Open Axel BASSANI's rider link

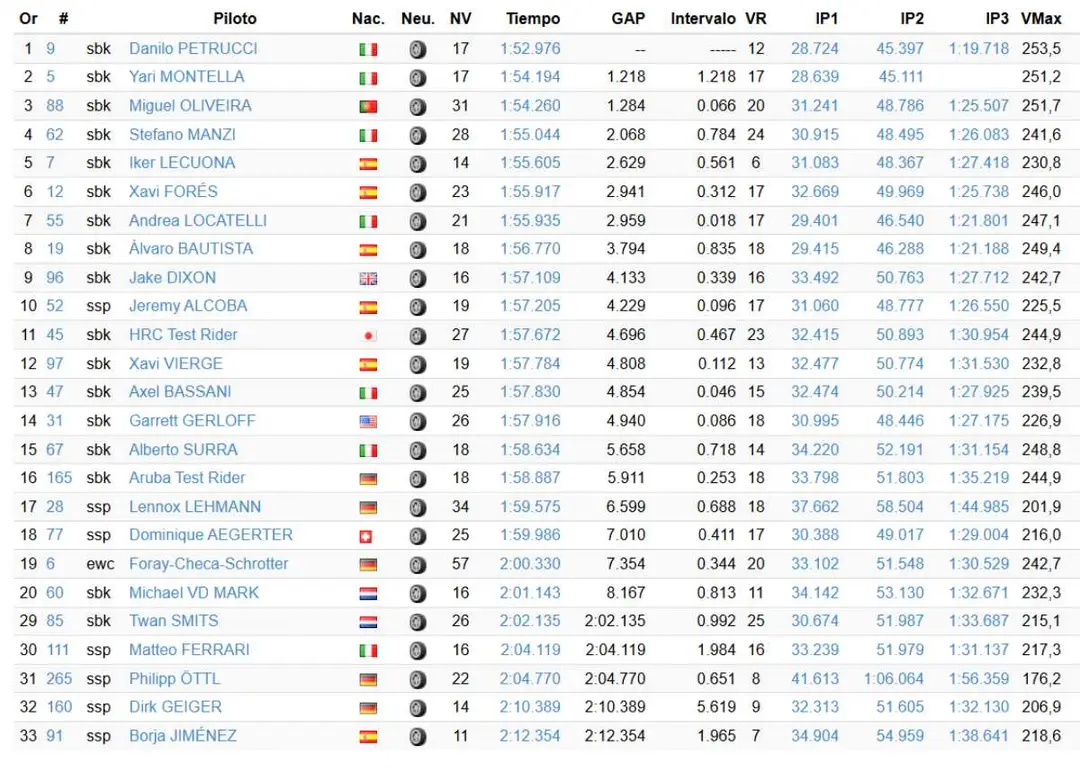tap(180, 391)
